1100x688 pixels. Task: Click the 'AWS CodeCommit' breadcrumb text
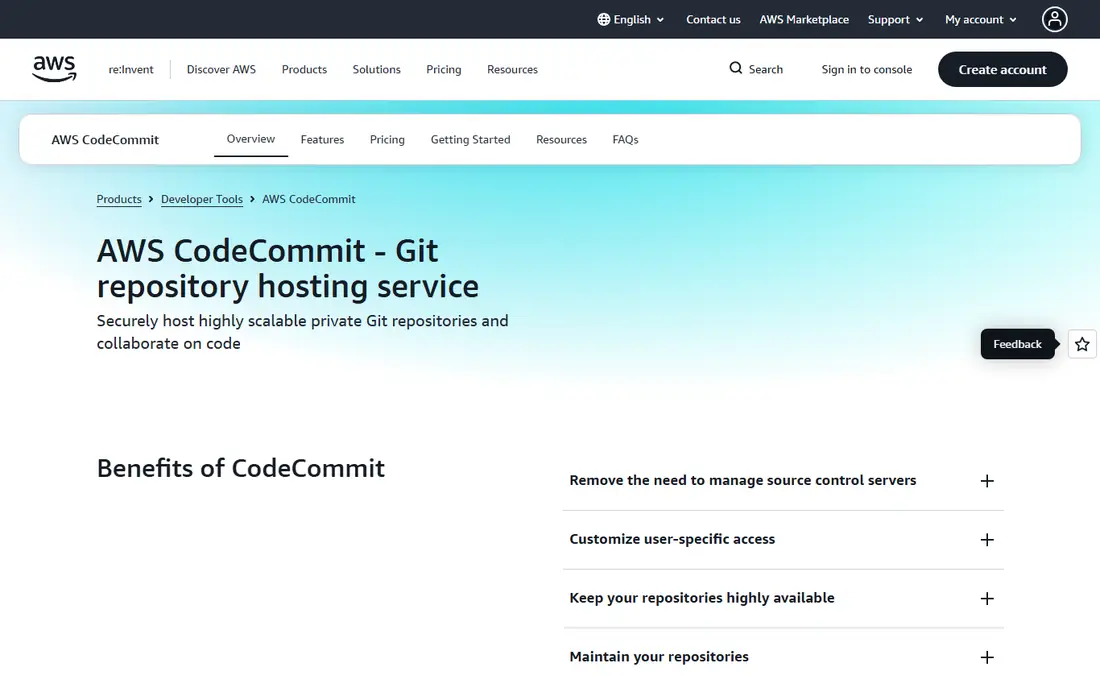309,199
